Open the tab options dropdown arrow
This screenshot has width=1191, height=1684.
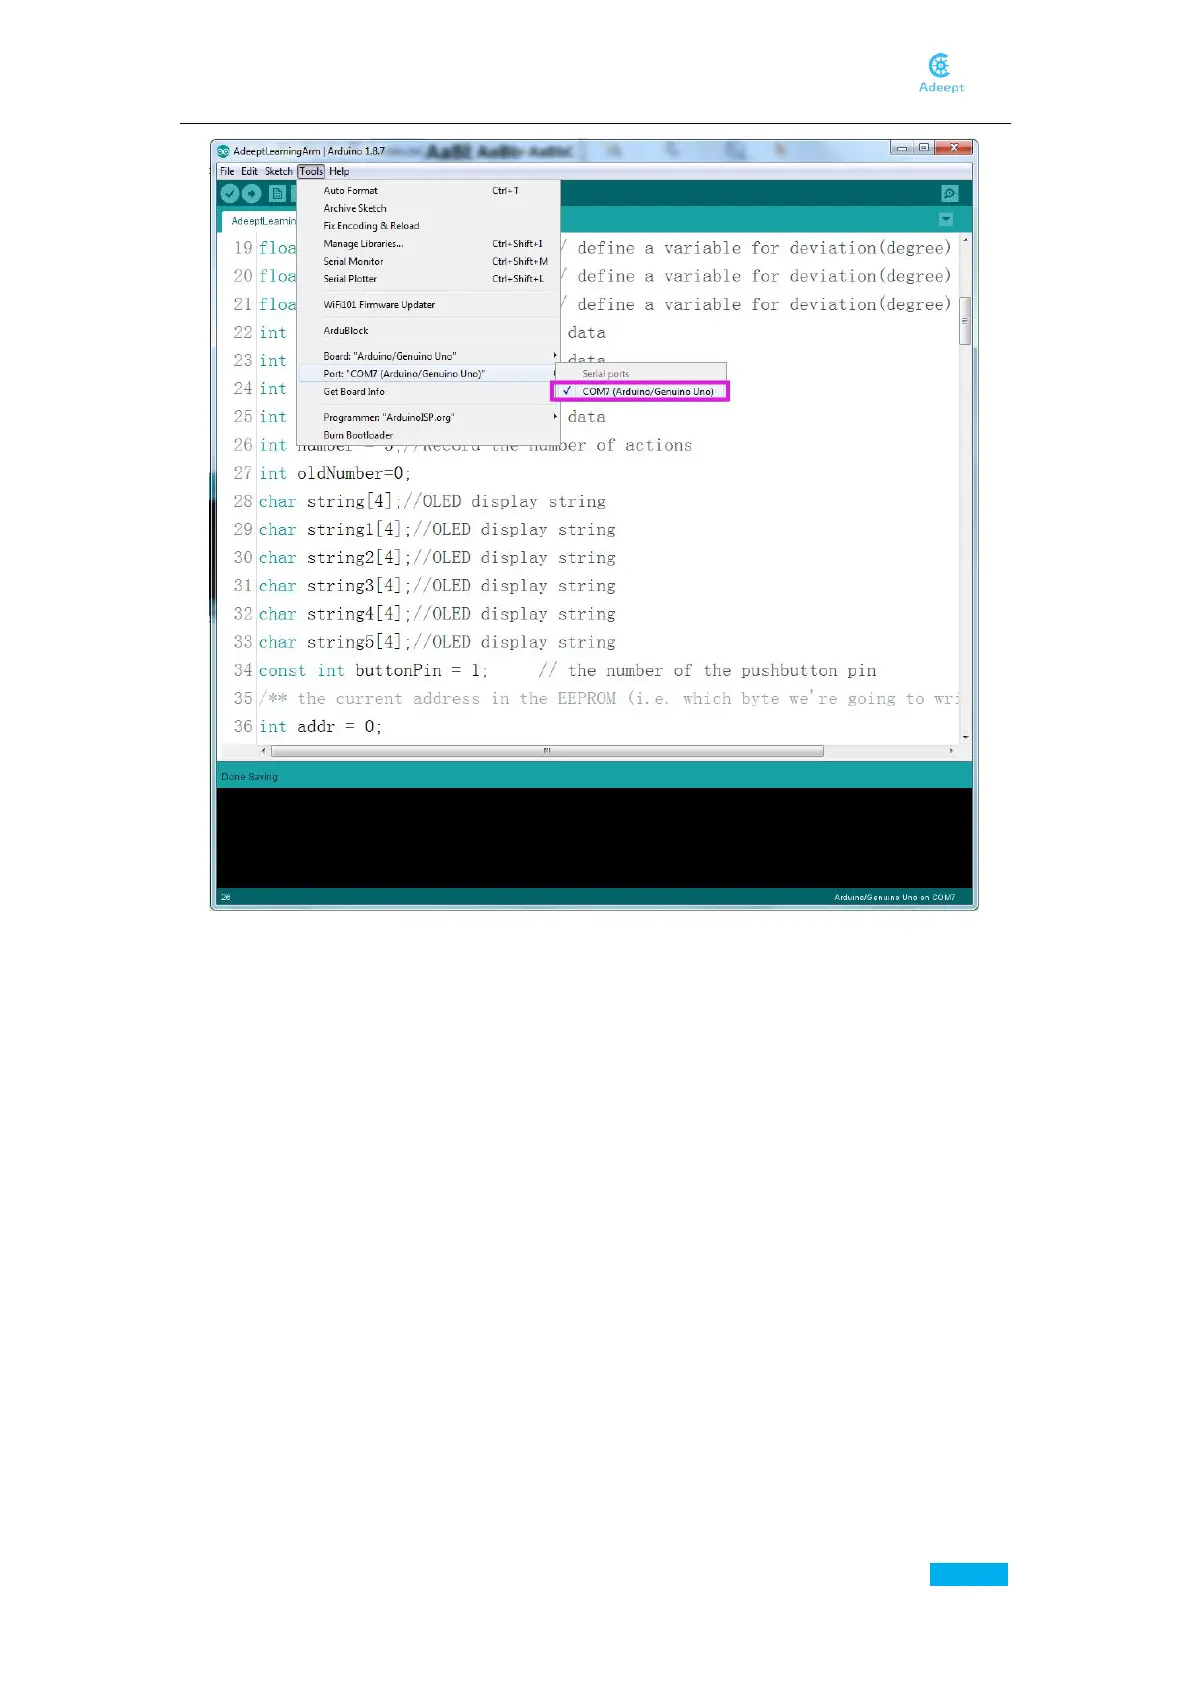tap(946, 219)
